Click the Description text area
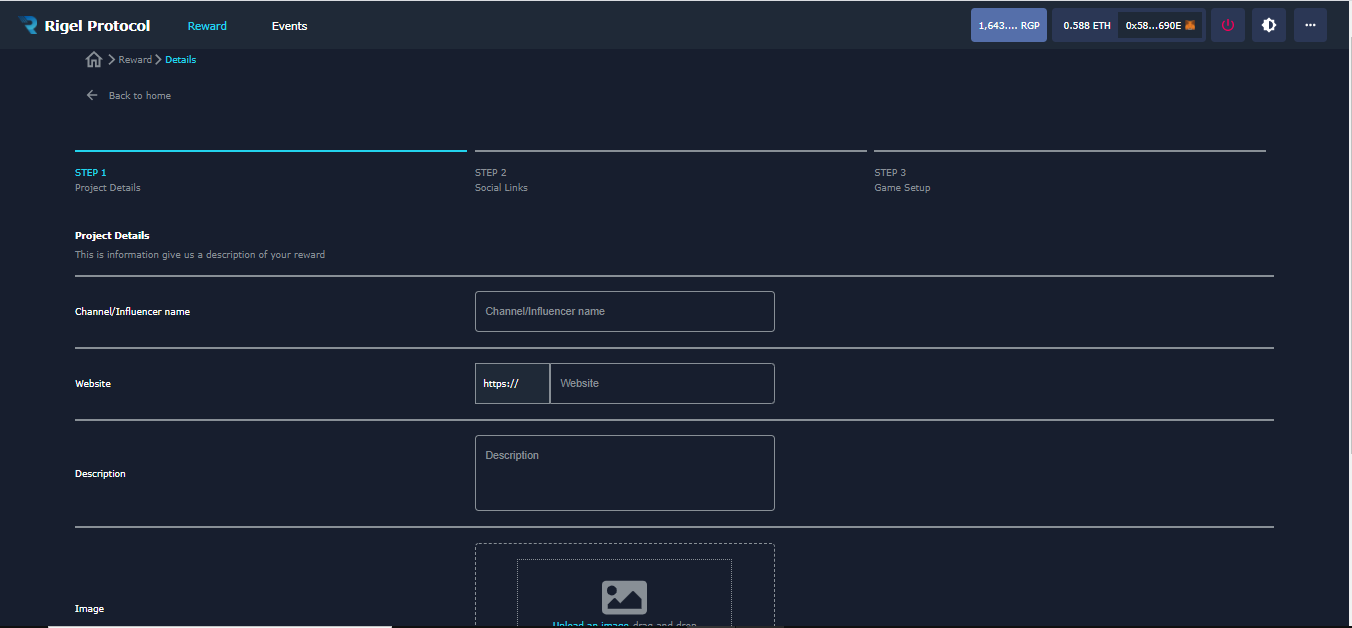The width and height of the screenshot is (1352, 628). pos(624,473)
